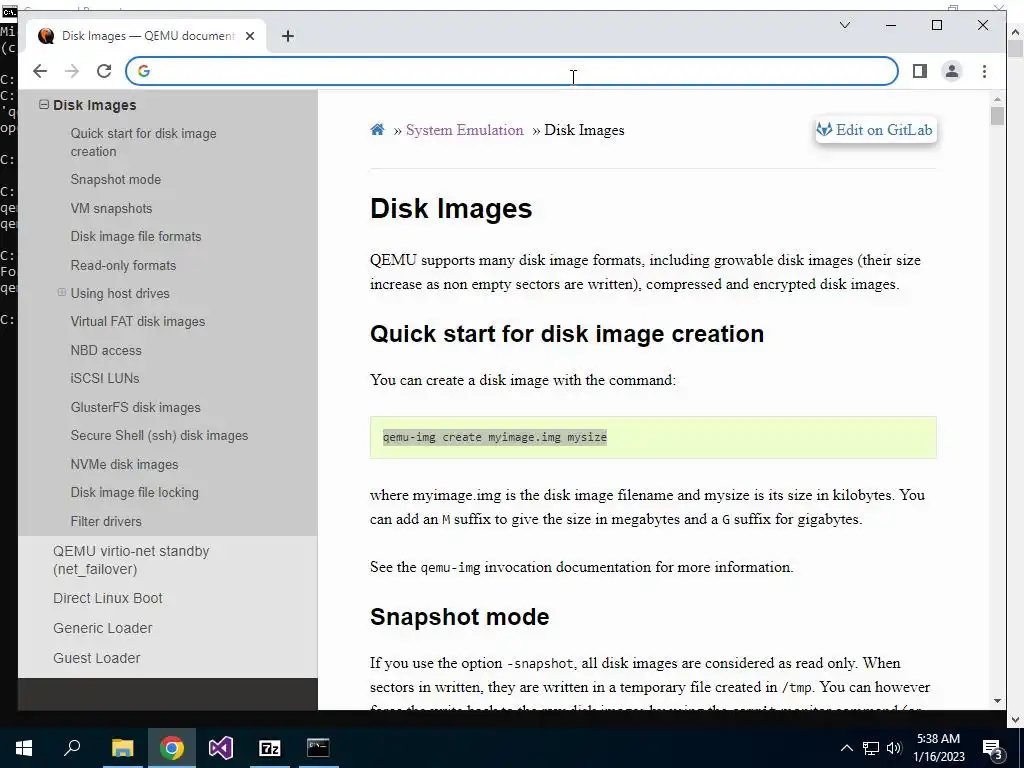This screenshot has width=1024, height=768.
Task: Click the page vertical scrollbar thumb
Action: click(x=997, y=116)
